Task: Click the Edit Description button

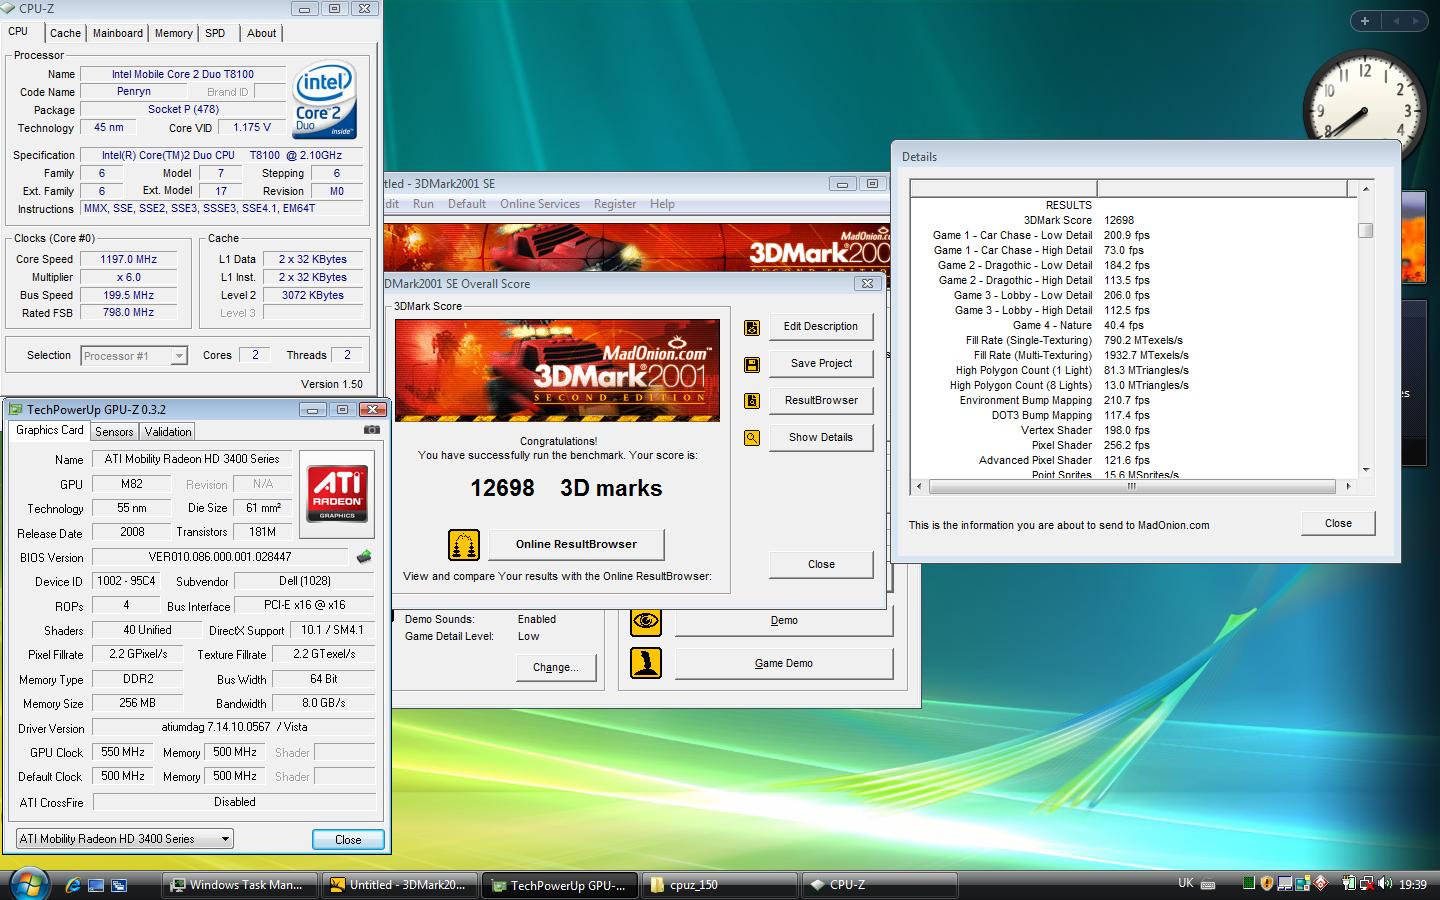Action: pos(821,327)
